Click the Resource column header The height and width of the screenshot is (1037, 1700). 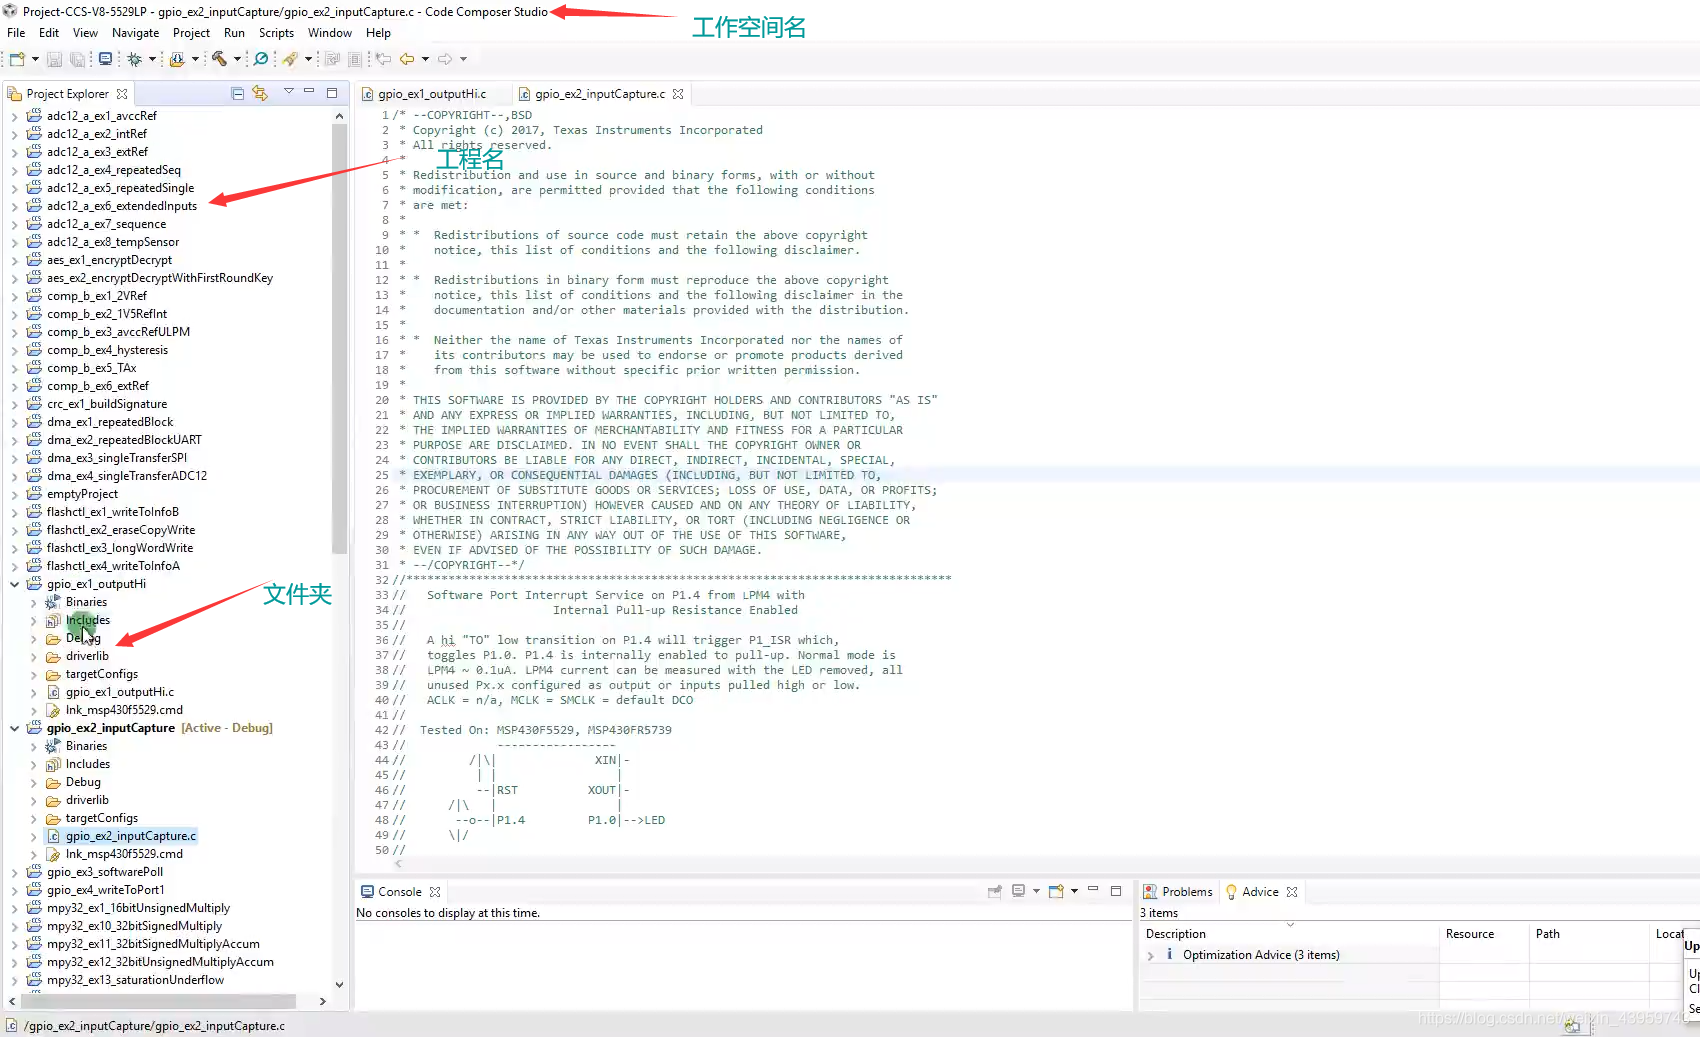pos(1484,934)
